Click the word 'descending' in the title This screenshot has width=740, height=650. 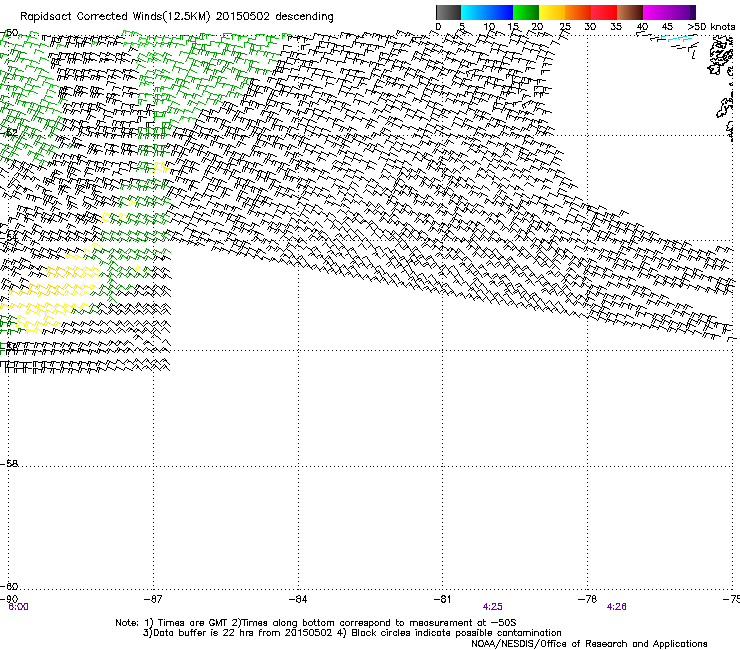click(x=304, y=17)
